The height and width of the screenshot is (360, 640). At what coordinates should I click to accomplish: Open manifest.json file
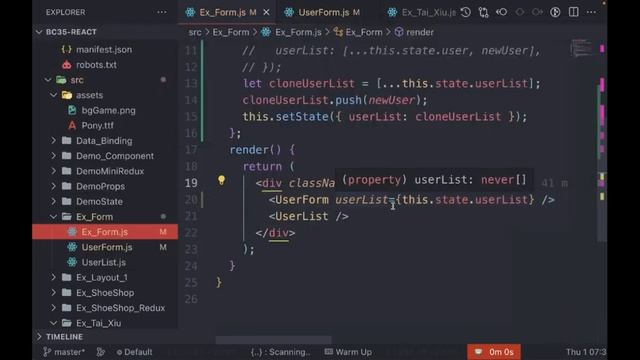[x=104, y=49]
